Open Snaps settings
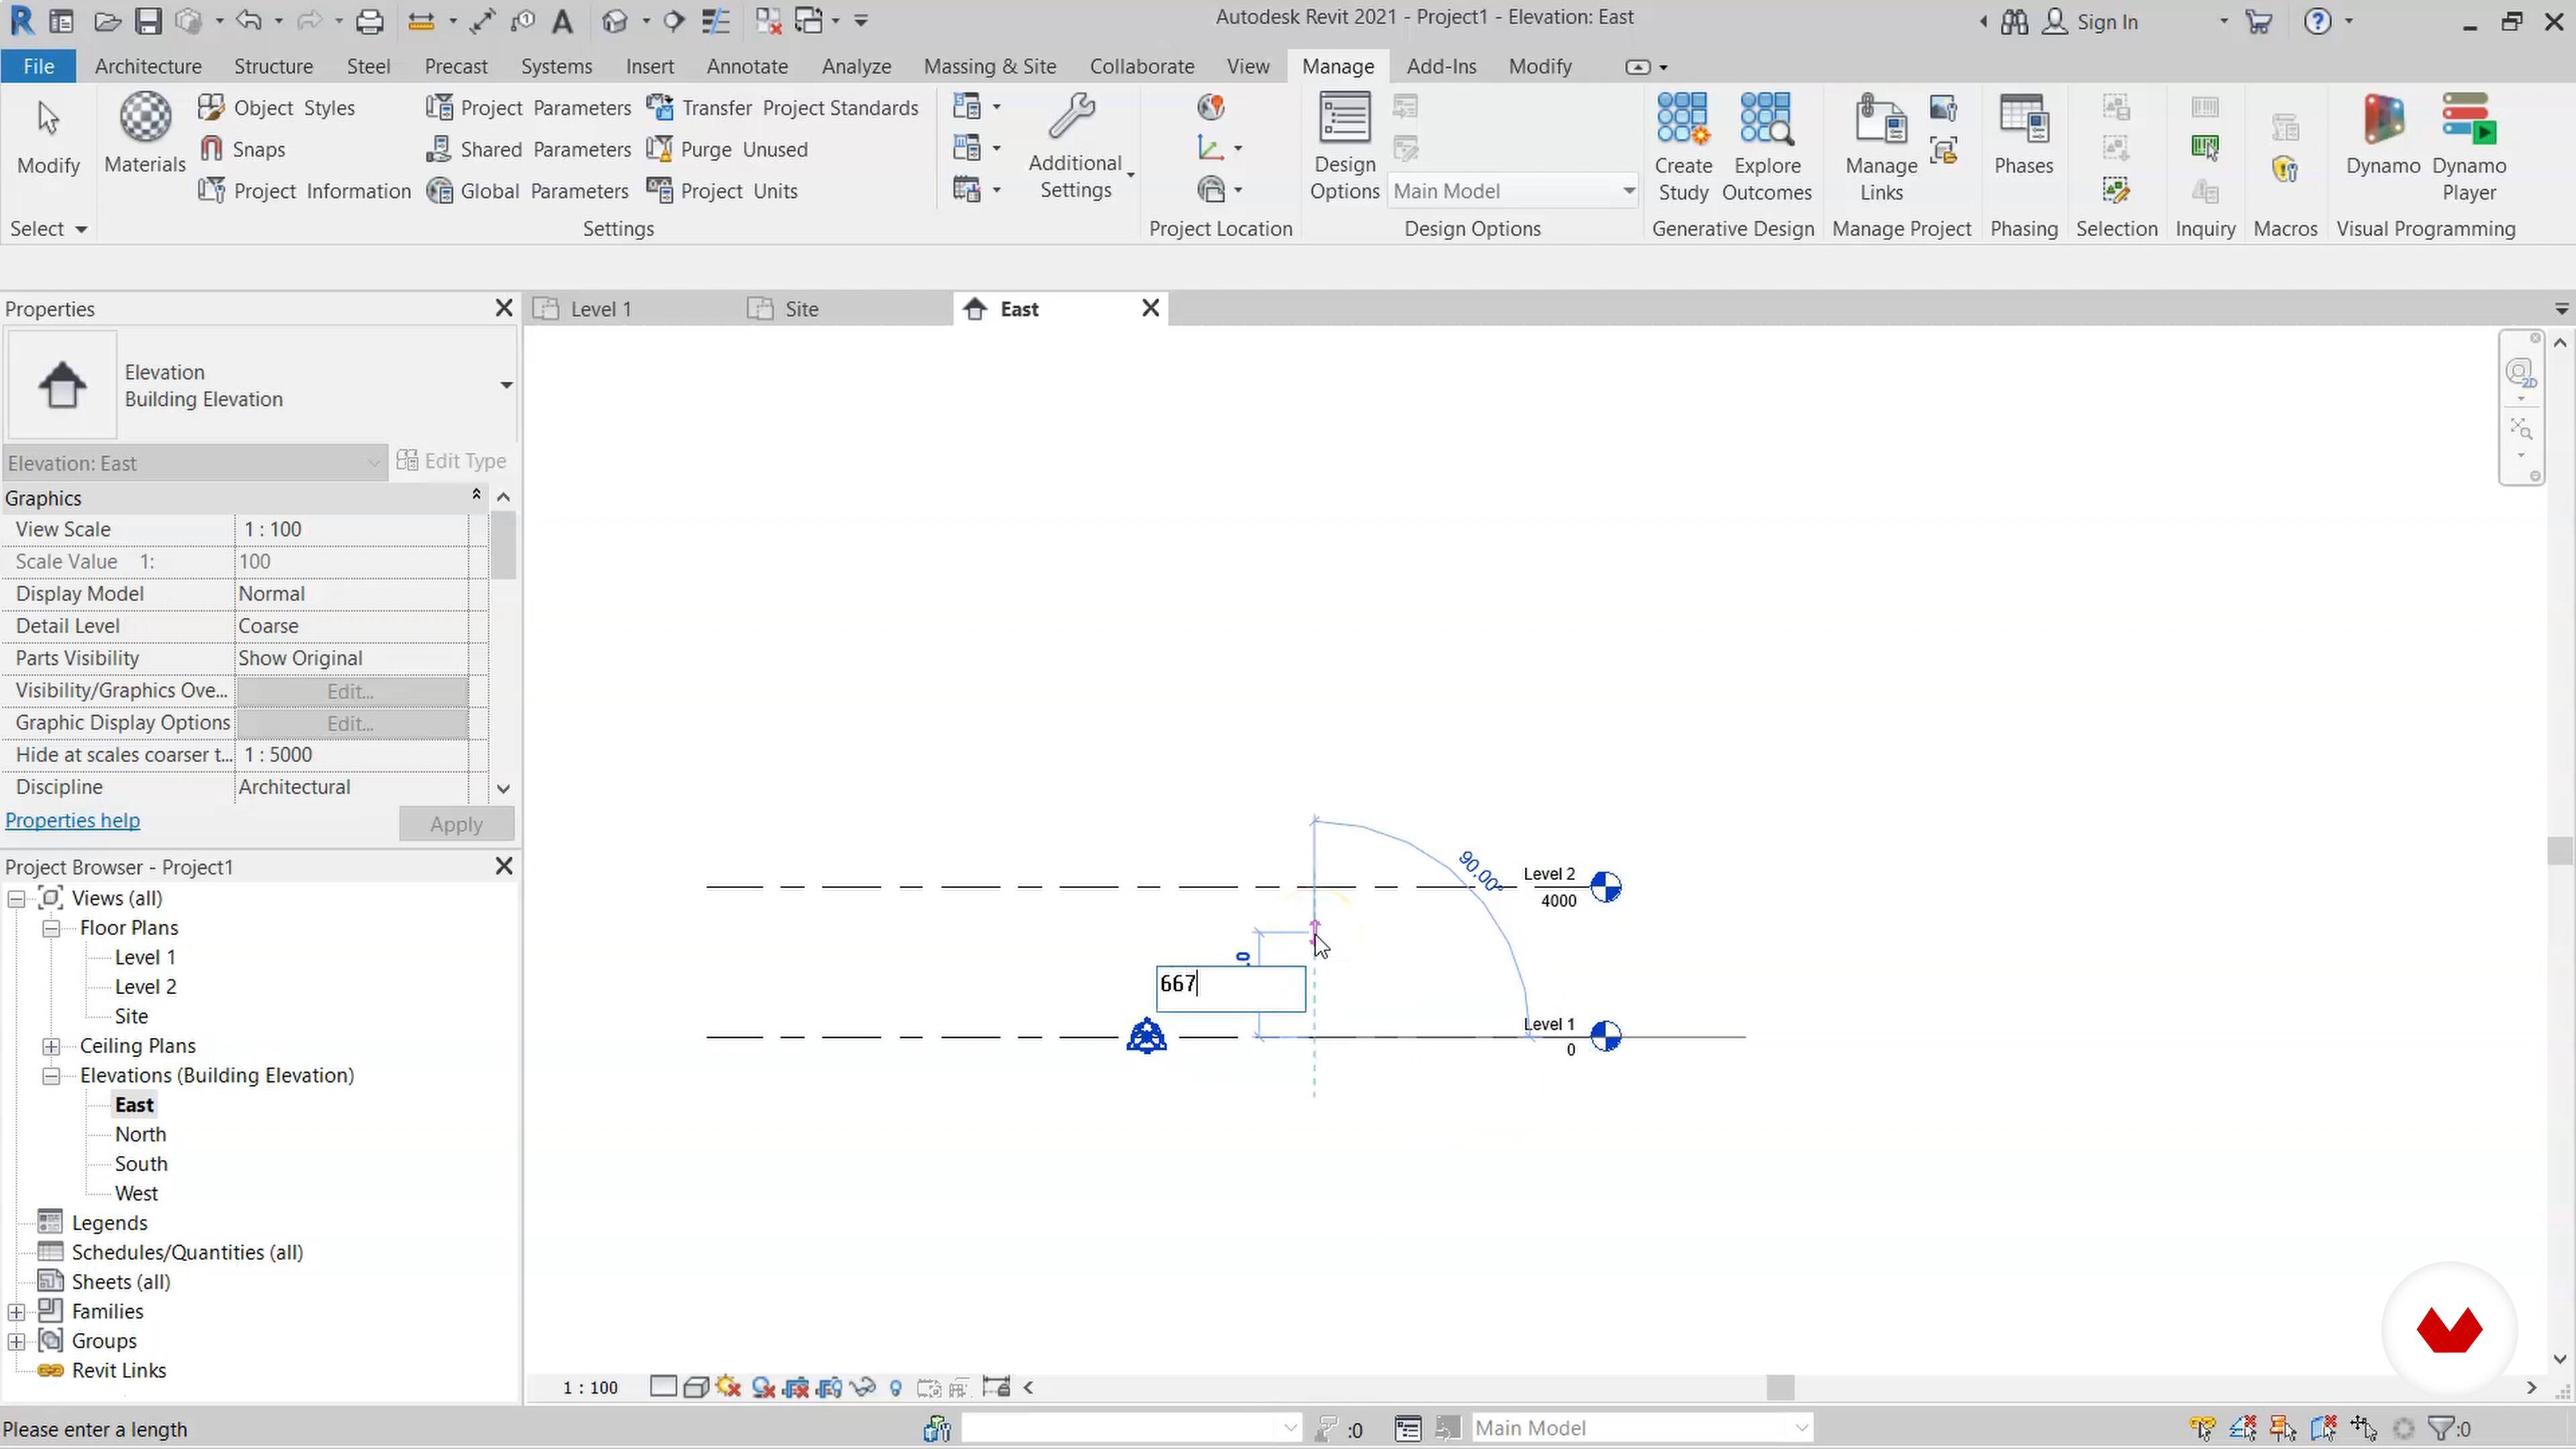The height and width of the screenshot is (1449, 2576). click(x=242, y=149)
